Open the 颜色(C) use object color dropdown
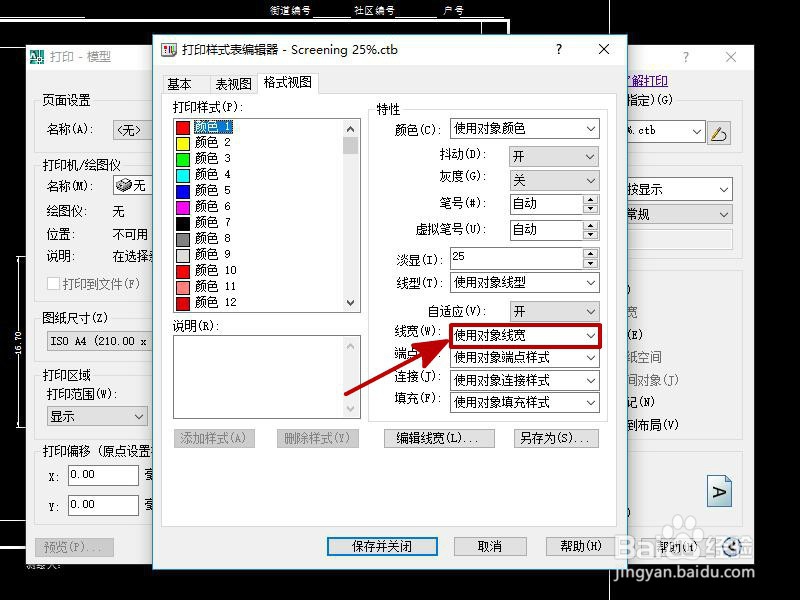 pyautogui.click(x=524, y=129)
